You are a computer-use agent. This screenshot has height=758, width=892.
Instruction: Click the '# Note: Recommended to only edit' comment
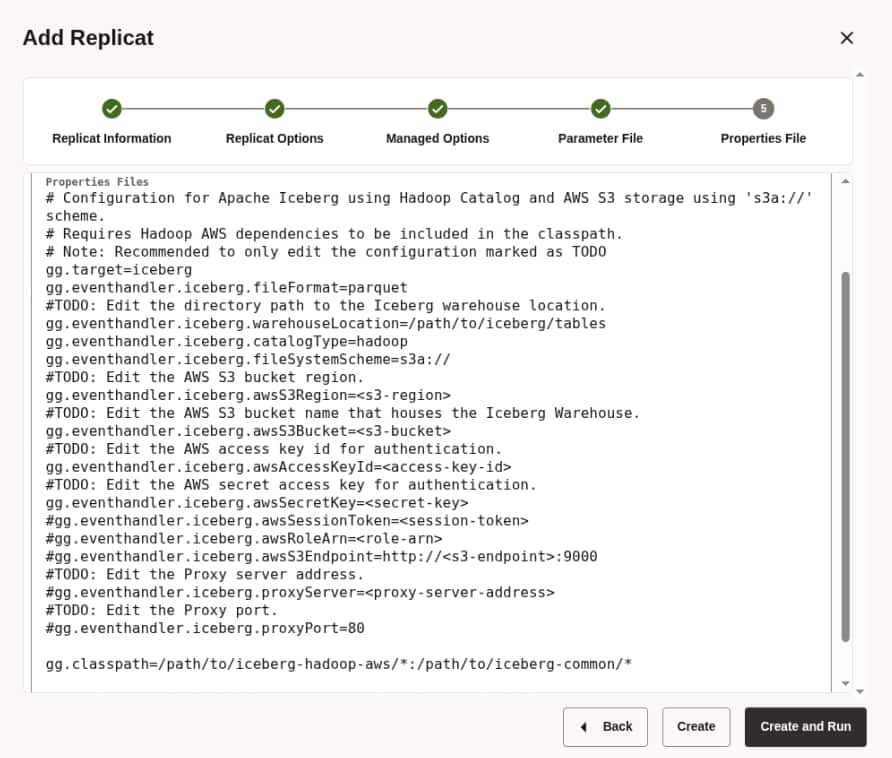[326, 252]
